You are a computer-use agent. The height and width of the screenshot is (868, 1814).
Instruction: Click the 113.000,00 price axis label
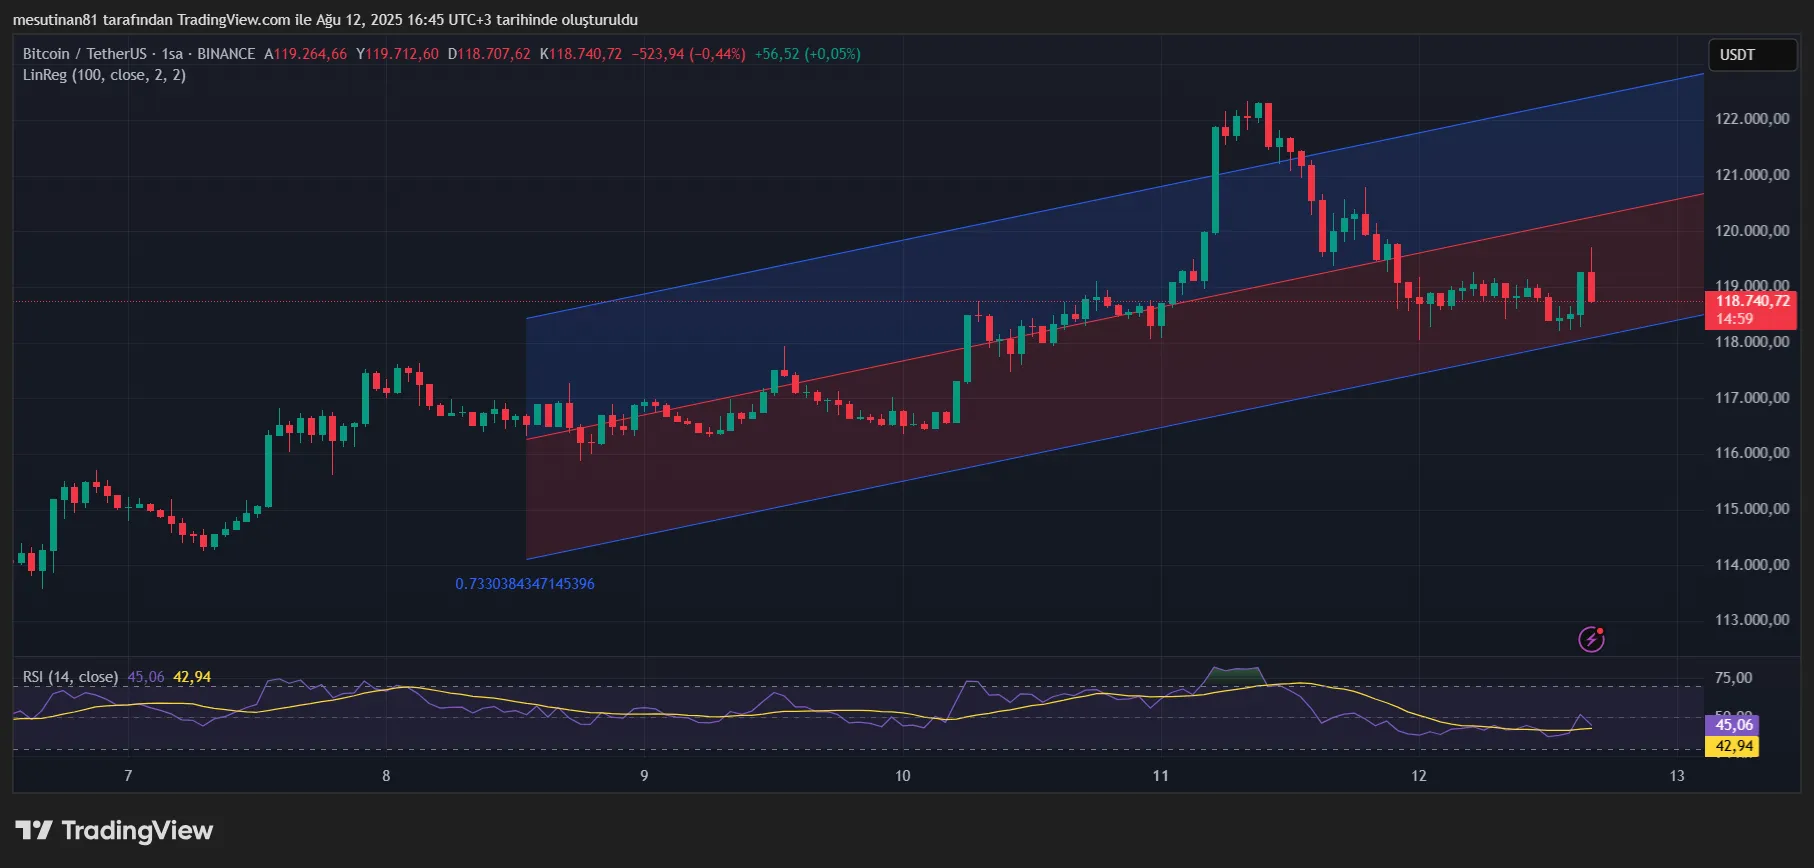pos(1752,620)
